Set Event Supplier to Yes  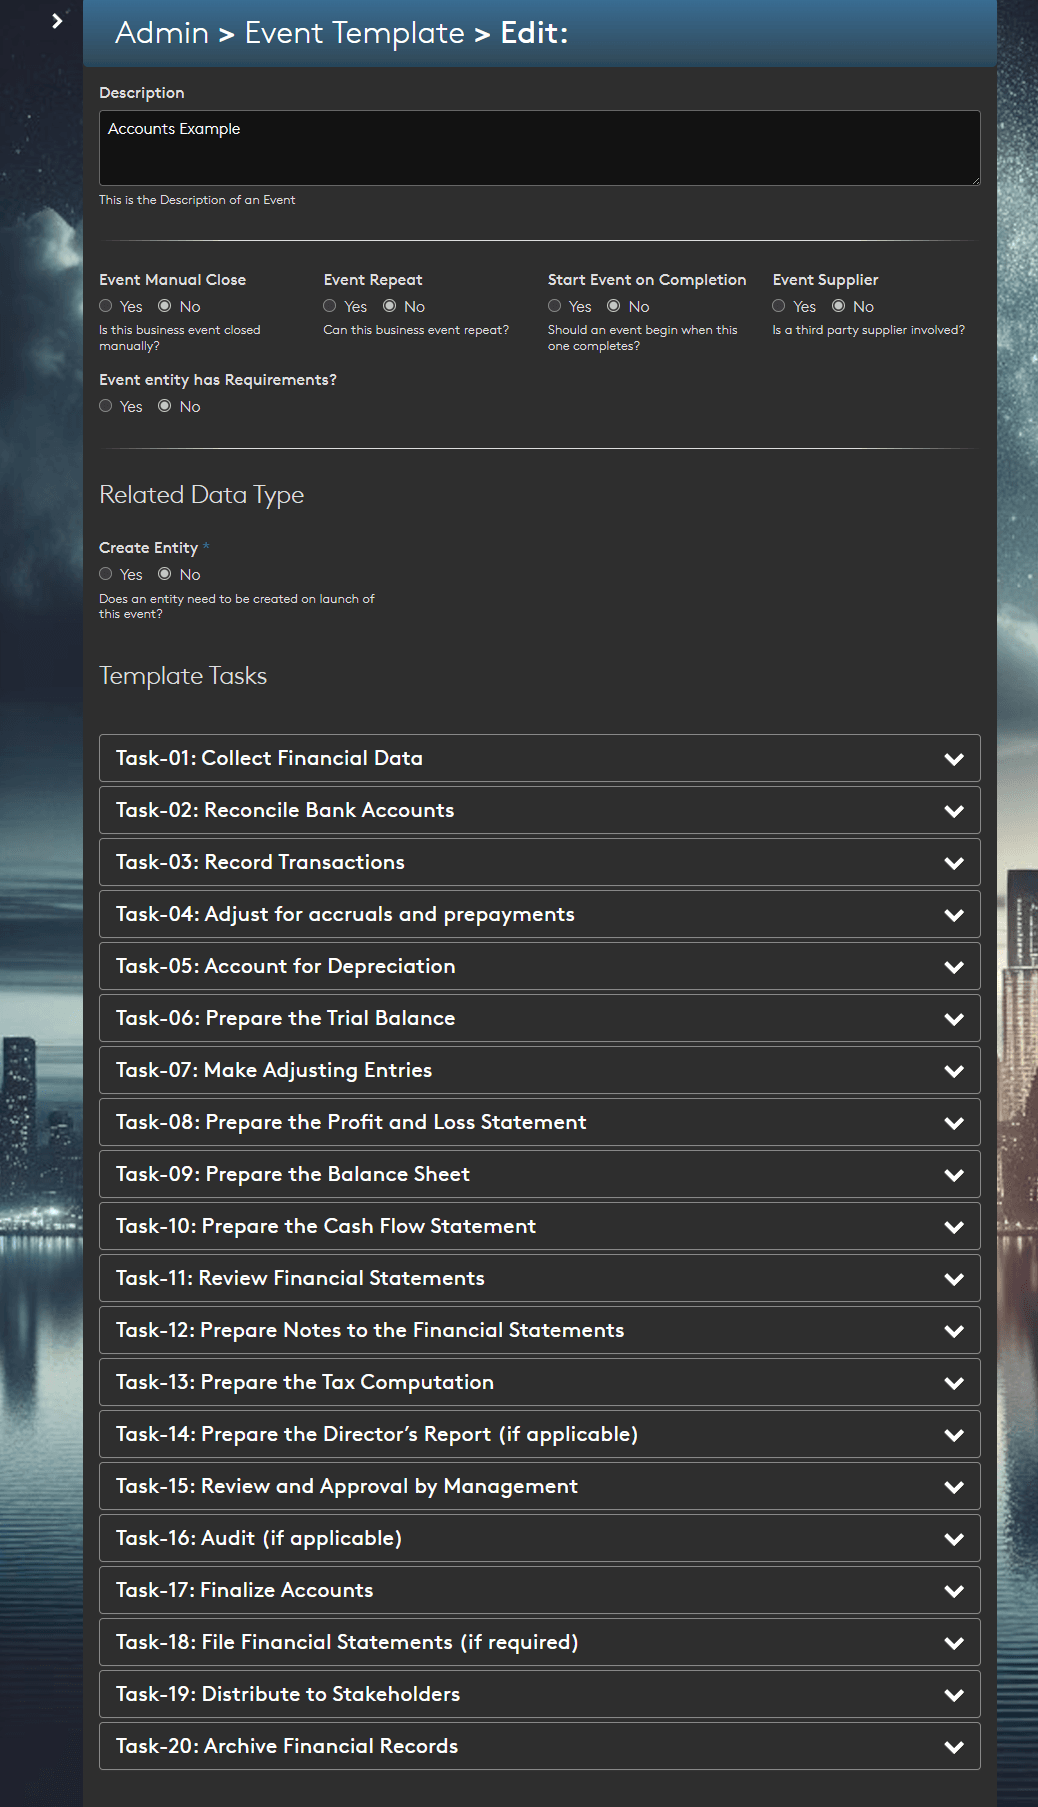pos(779,306)
